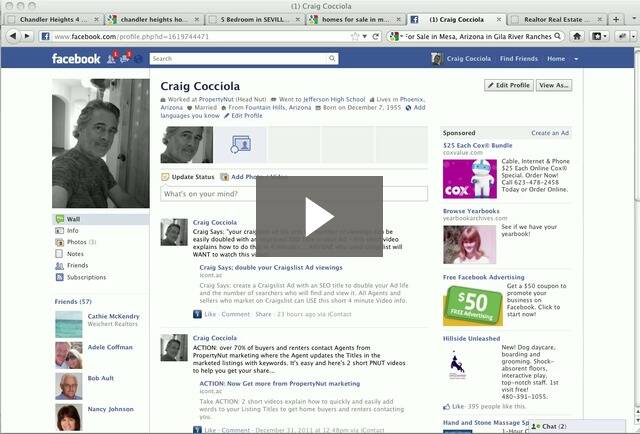Image resolution: width=640 pixels, height=434 pixels.
Task: Open bookmarks toolbar dropdown button
Action: pos(600,36)
